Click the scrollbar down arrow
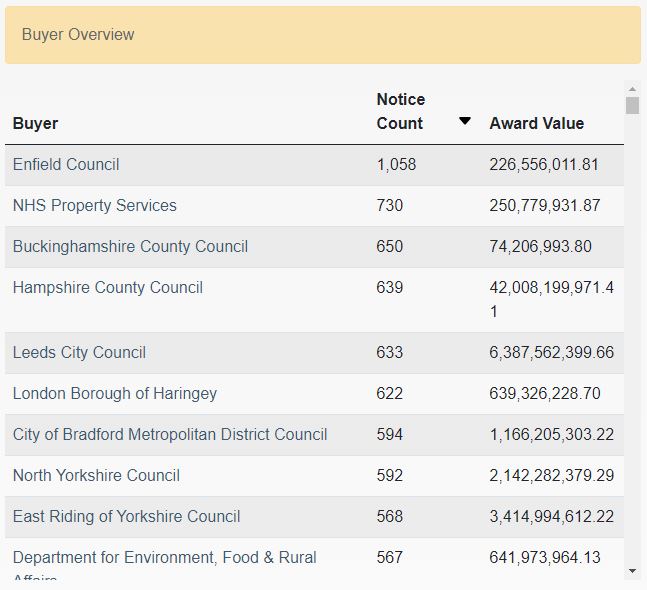 click(x=632, y=571)
